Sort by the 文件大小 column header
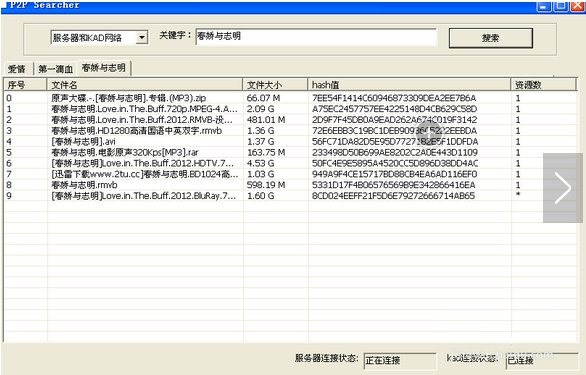Viewport: 586px width, 375px height. [x=275, y=85]
